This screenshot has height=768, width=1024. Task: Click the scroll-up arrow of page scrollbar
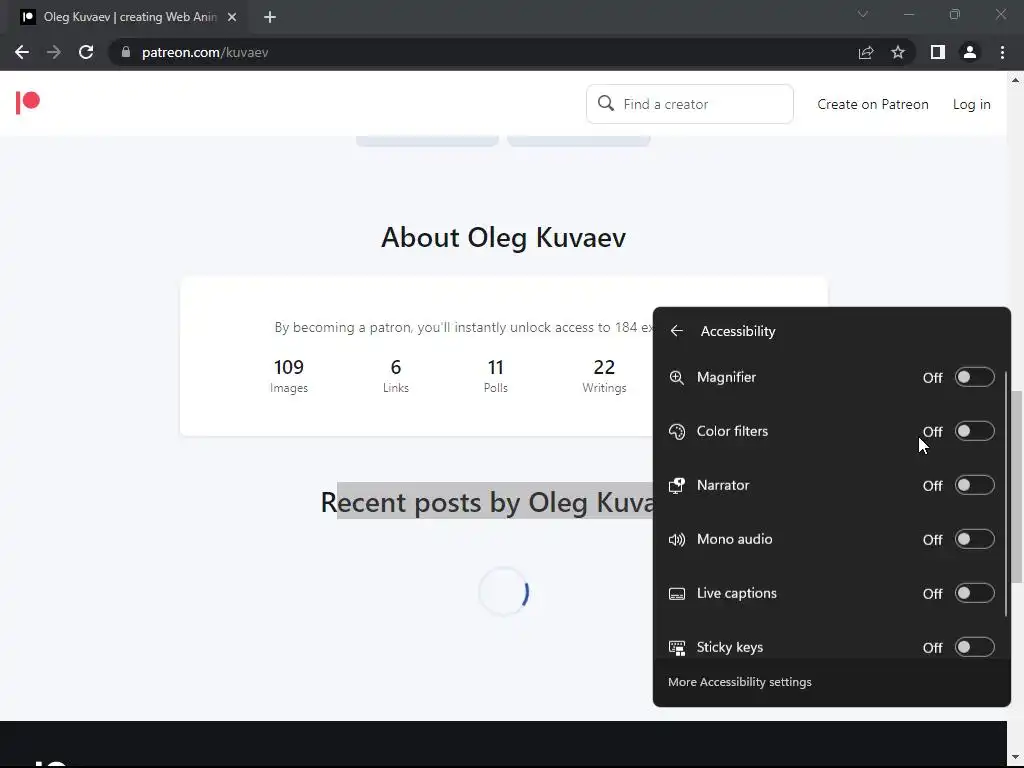coord(1016,80)
